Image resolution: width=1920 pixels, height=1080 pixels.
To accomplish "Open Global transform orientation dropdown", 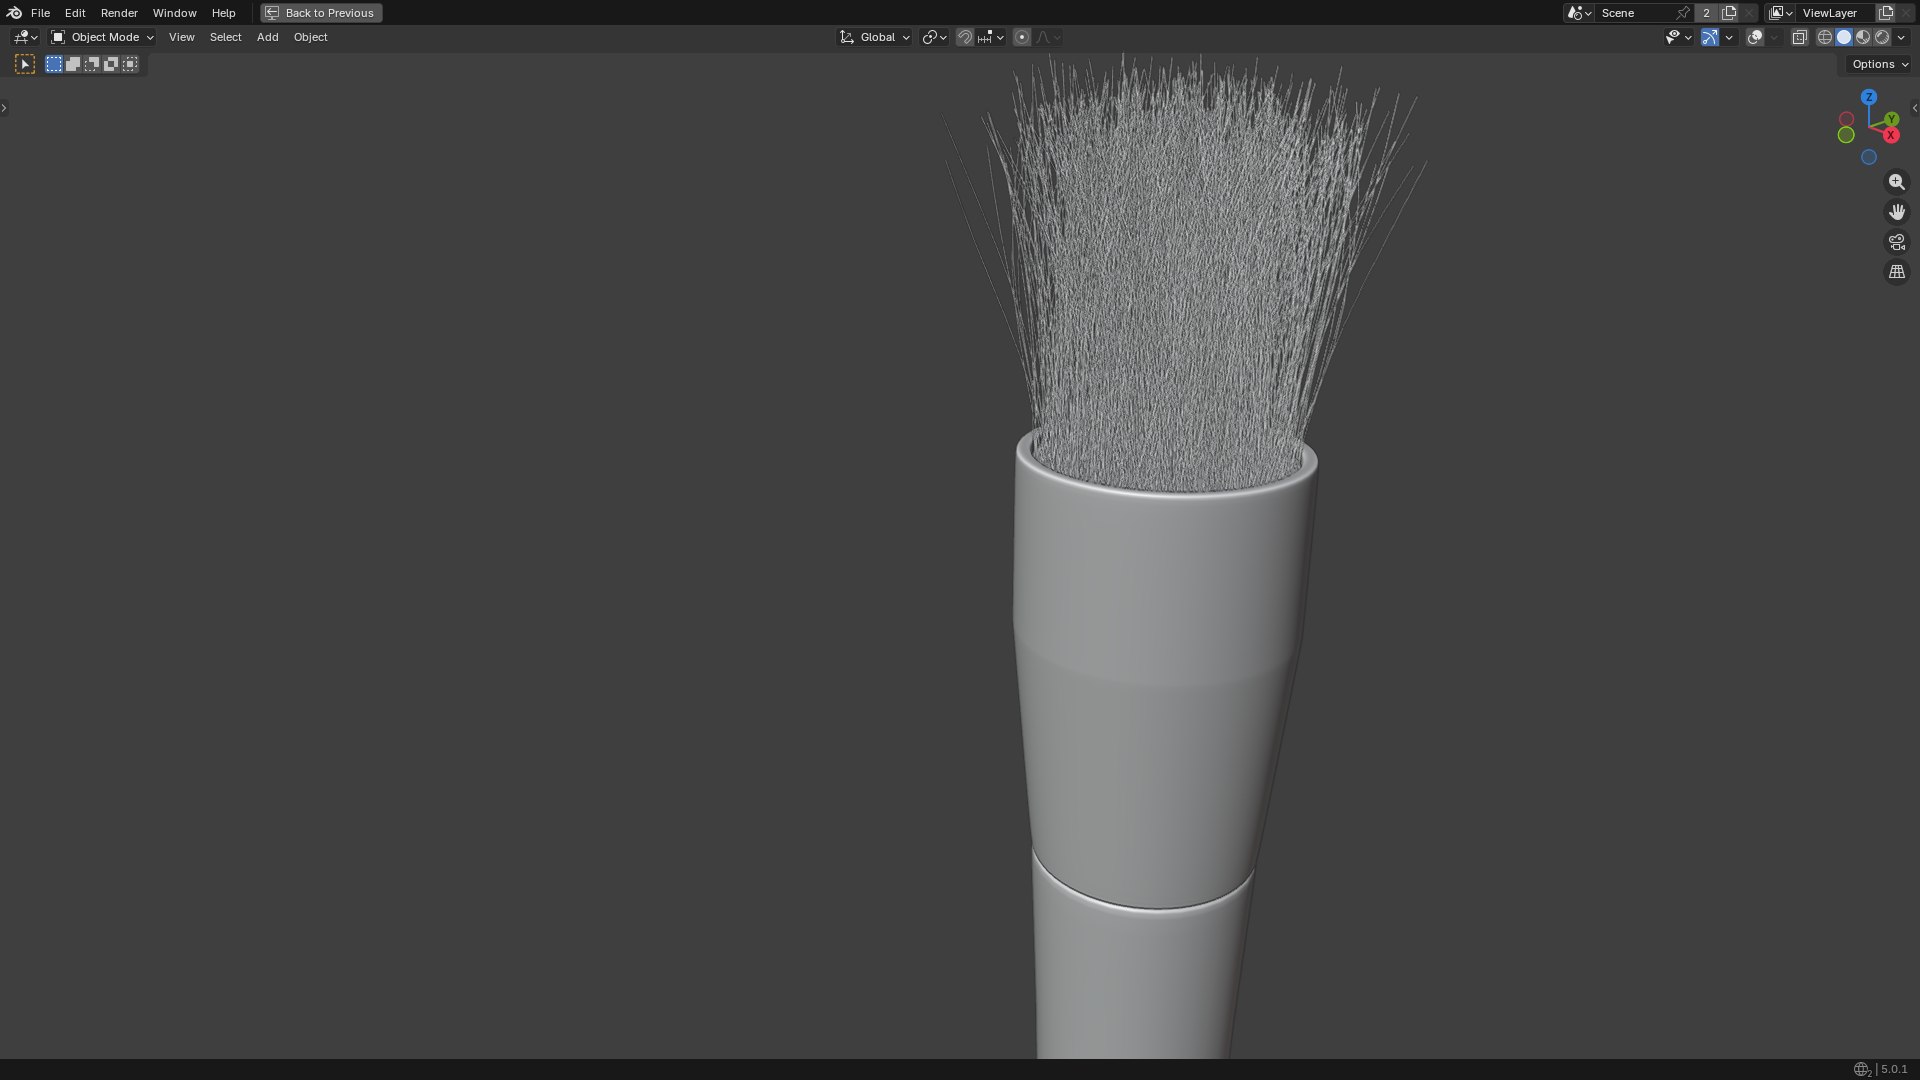I will tap(875, 37).
